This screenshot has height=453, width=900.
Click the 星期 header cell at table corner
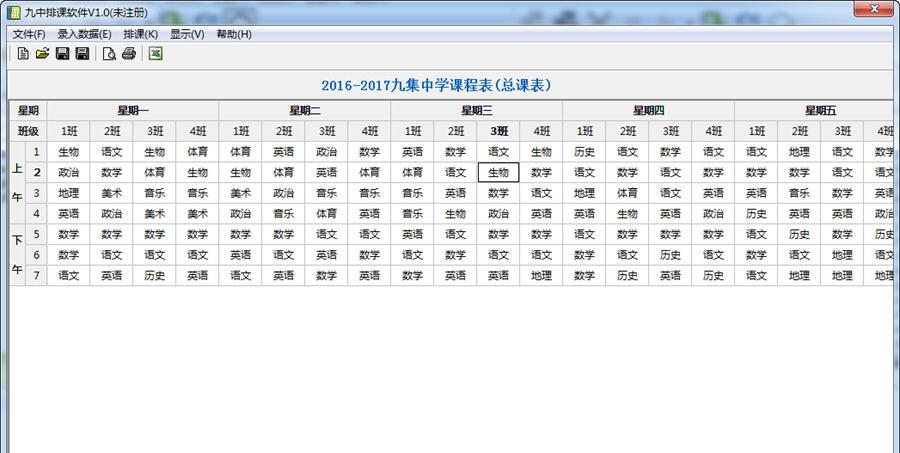28,111
